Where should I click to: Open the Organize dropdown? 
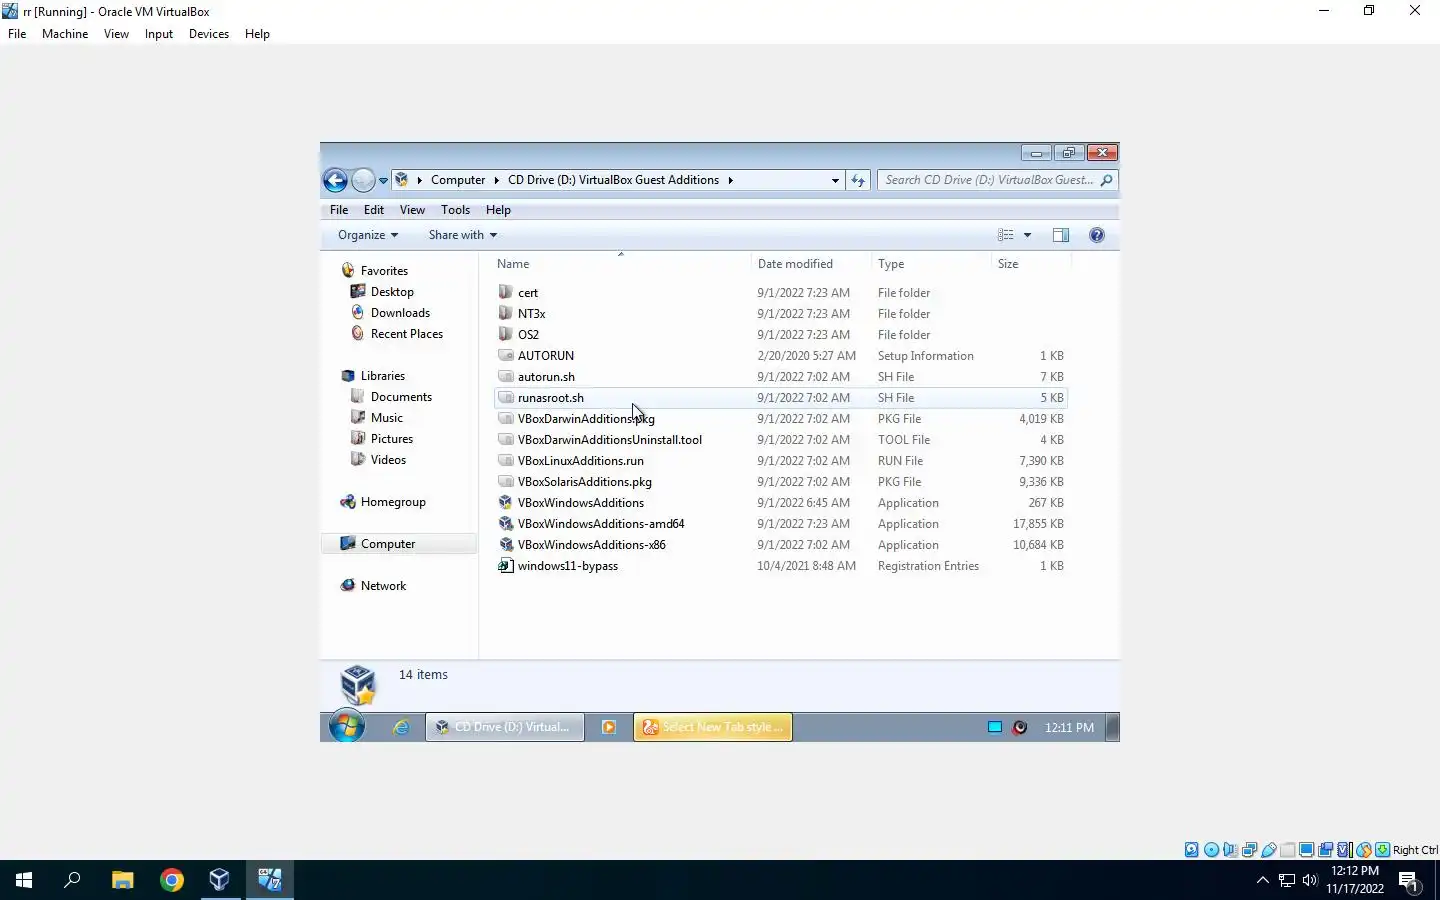[368, 235]
